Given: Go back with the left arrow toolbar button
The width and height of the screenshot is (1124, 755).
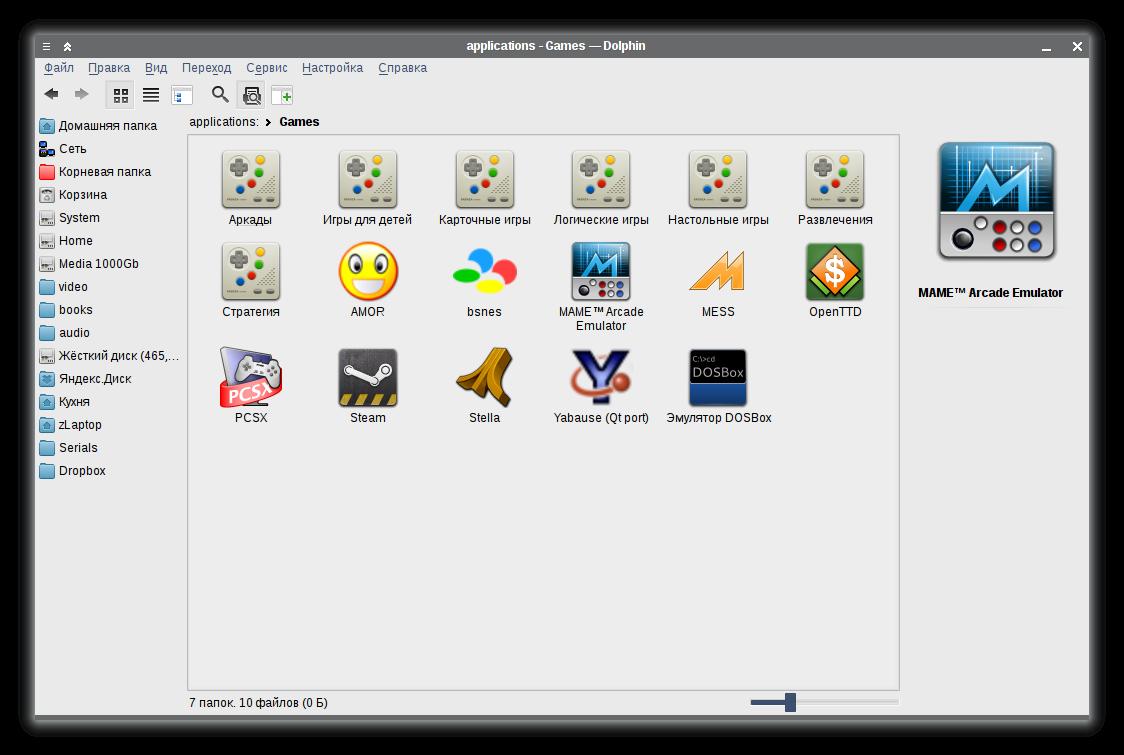Looking at the screenshot, I should (x=52, y=94).
